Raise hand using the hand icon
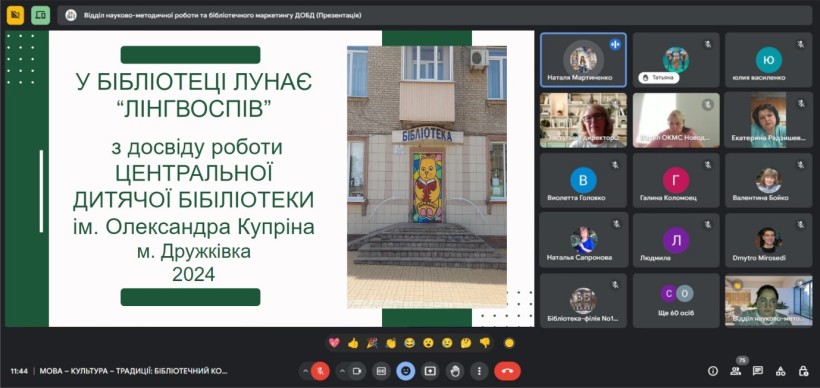820x388 pixels. [x=454, y=371]
